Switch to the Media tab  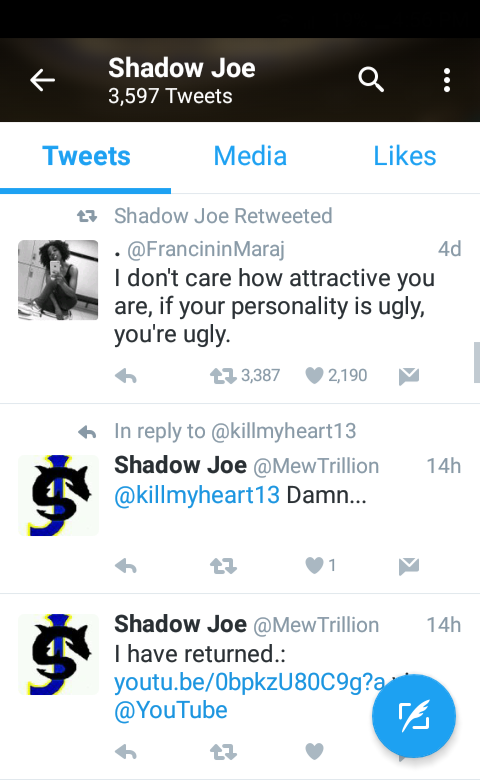tap(250, 156)
